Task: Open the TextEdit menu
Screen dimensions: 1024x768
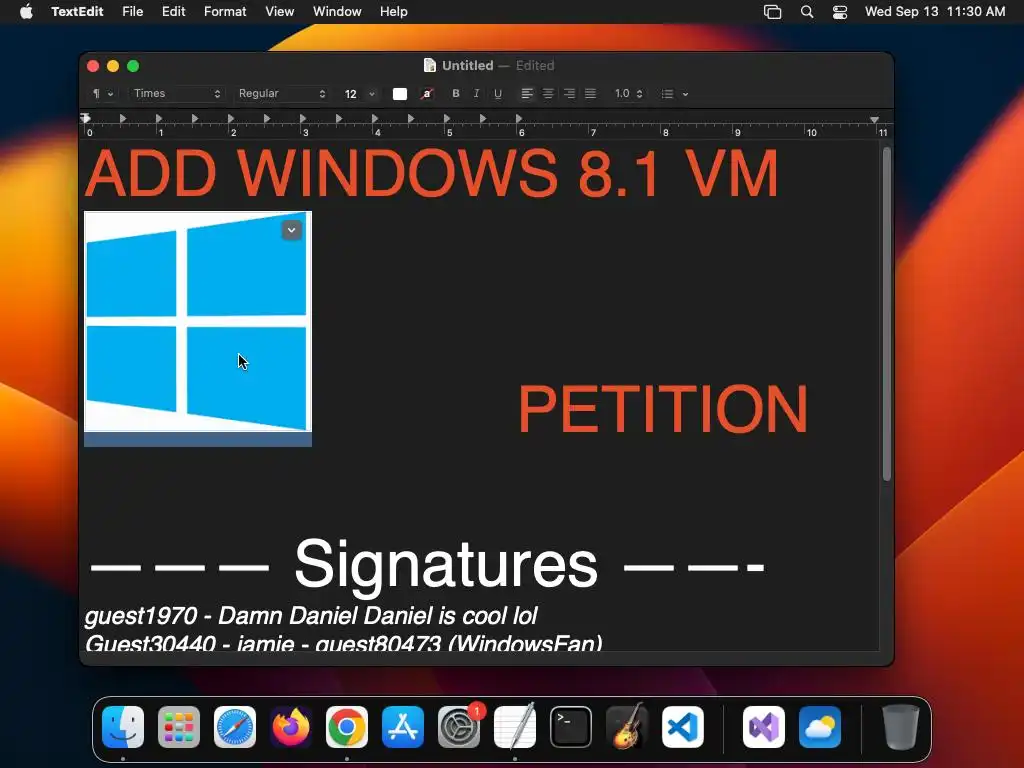Action: click(x=77, y=12)
